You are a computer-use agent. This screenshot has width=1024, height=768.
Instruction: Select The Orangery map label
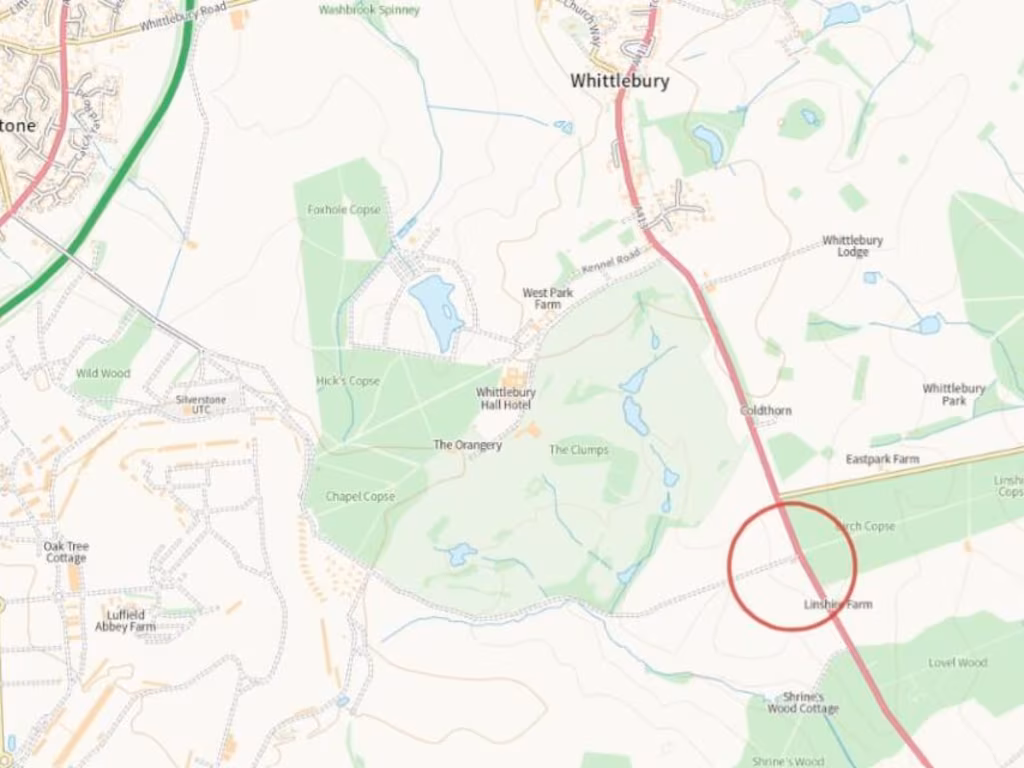click(x=468, y=445)
